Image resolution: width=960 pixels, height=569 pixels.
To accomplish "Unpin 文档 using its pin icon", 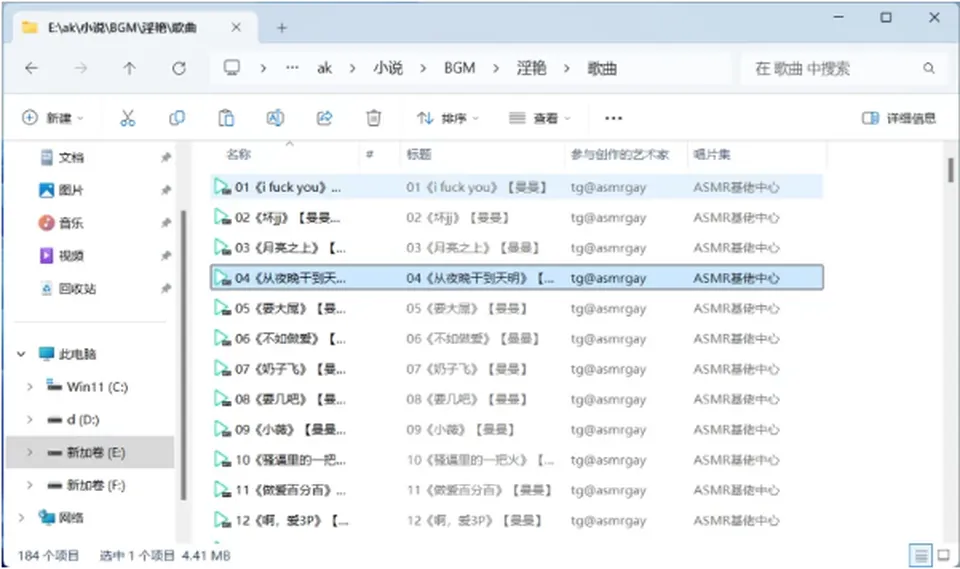I will pyautogui.click(x=165, y=157).
